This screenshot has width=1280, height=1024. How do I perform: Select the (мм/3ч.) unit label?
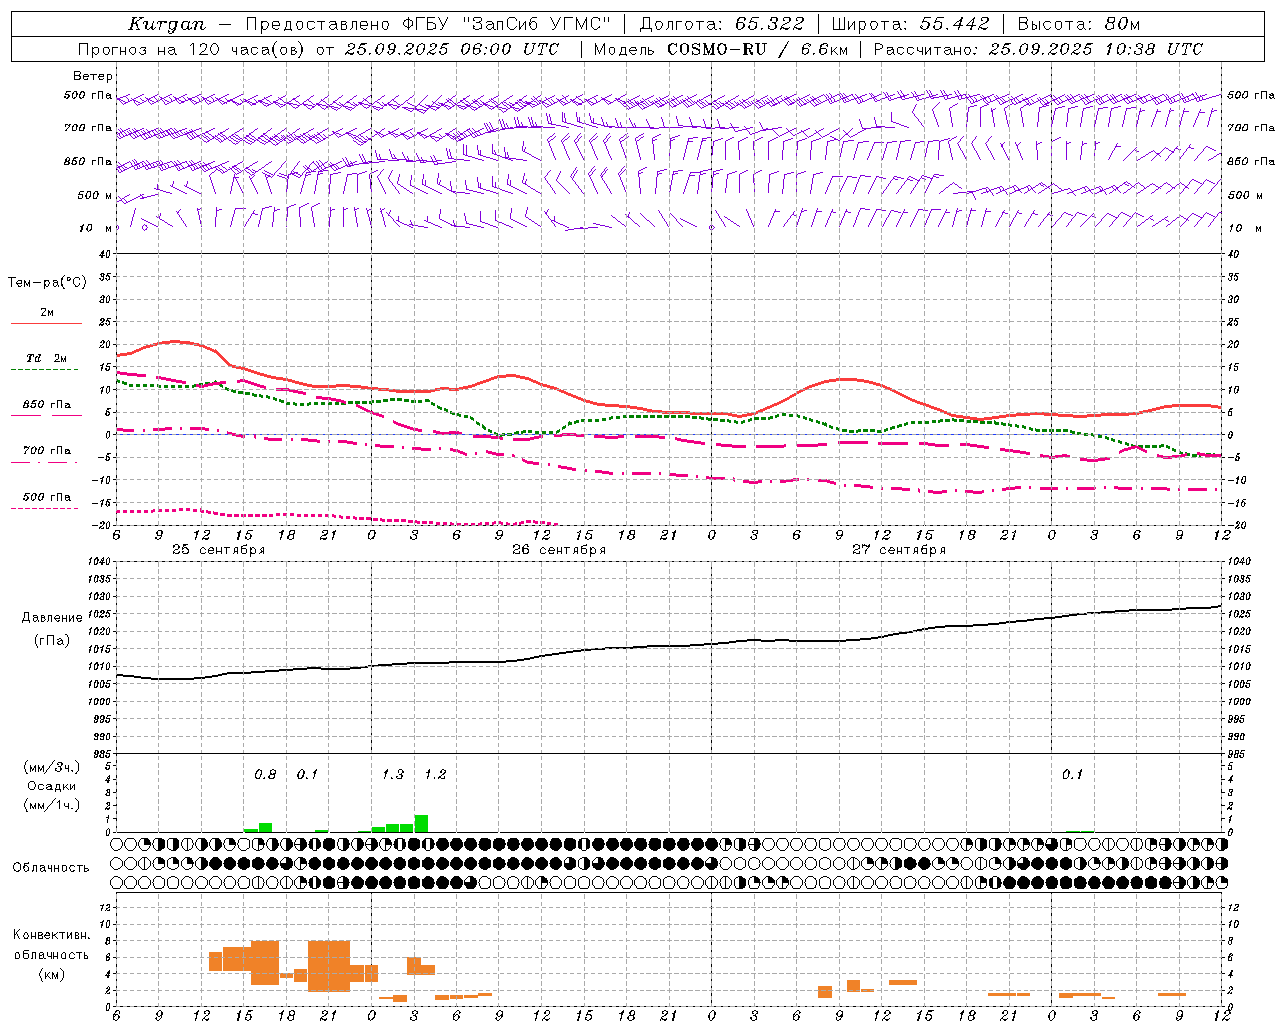click(x=51, y=767)
